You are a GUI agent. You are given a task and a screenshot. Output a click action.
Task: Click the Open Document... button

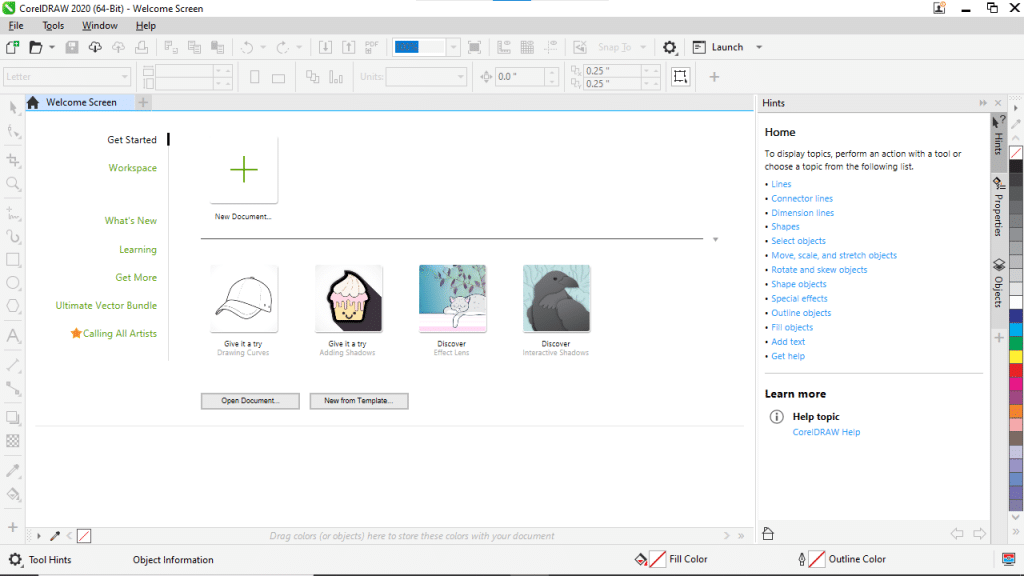(250, 401)
